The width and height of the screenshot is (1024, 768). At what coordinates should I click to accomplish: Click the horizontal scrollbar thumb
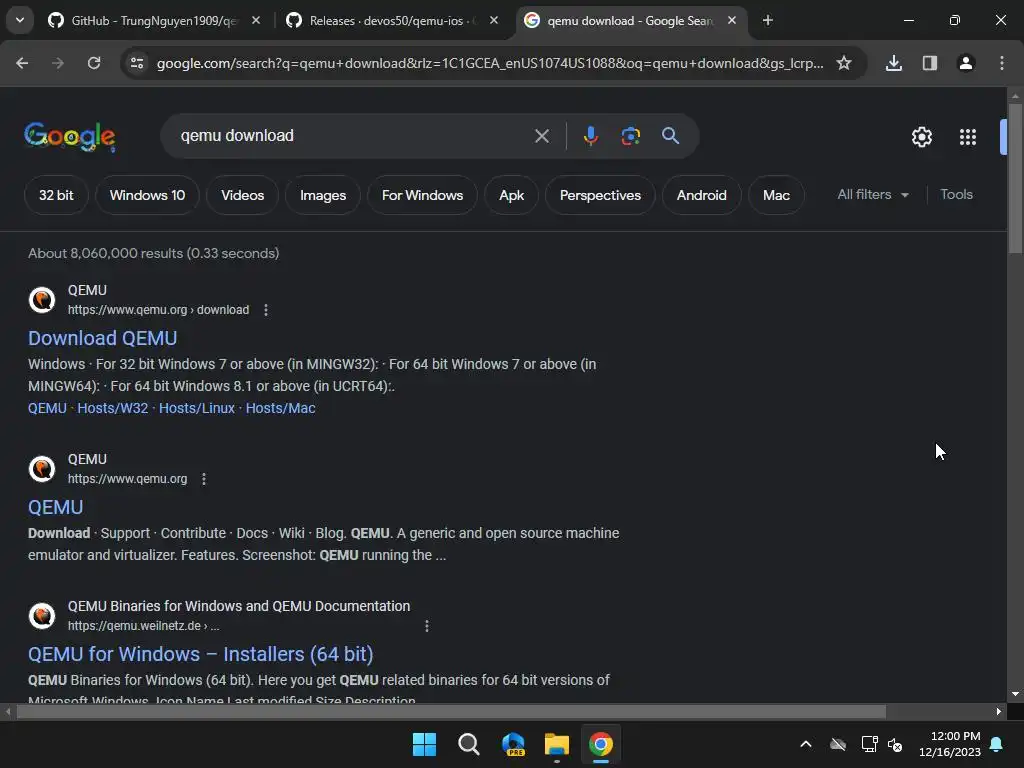click(451, 711)
